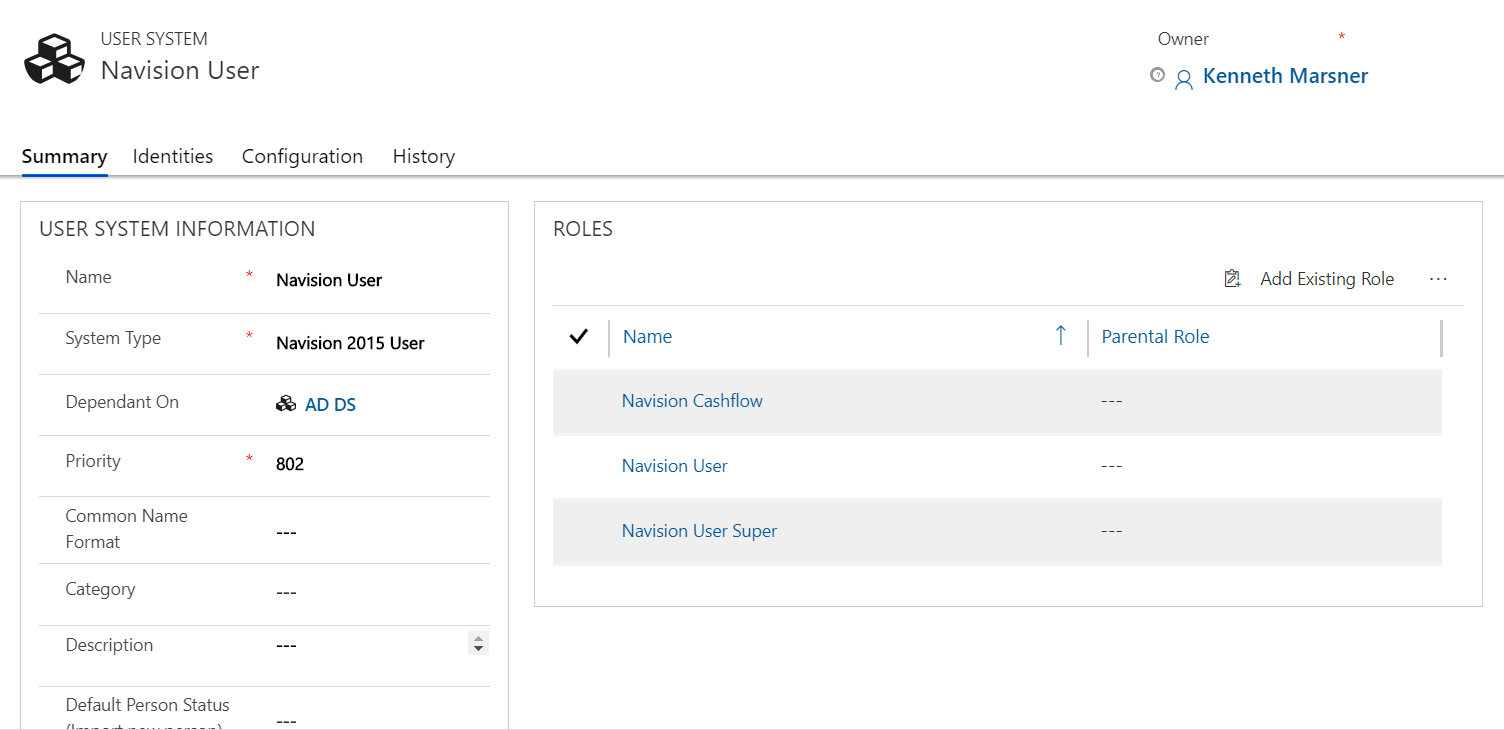Sort by Parental Role column header
This screenshot has width=1504, height=730.
click(1155, 337)
